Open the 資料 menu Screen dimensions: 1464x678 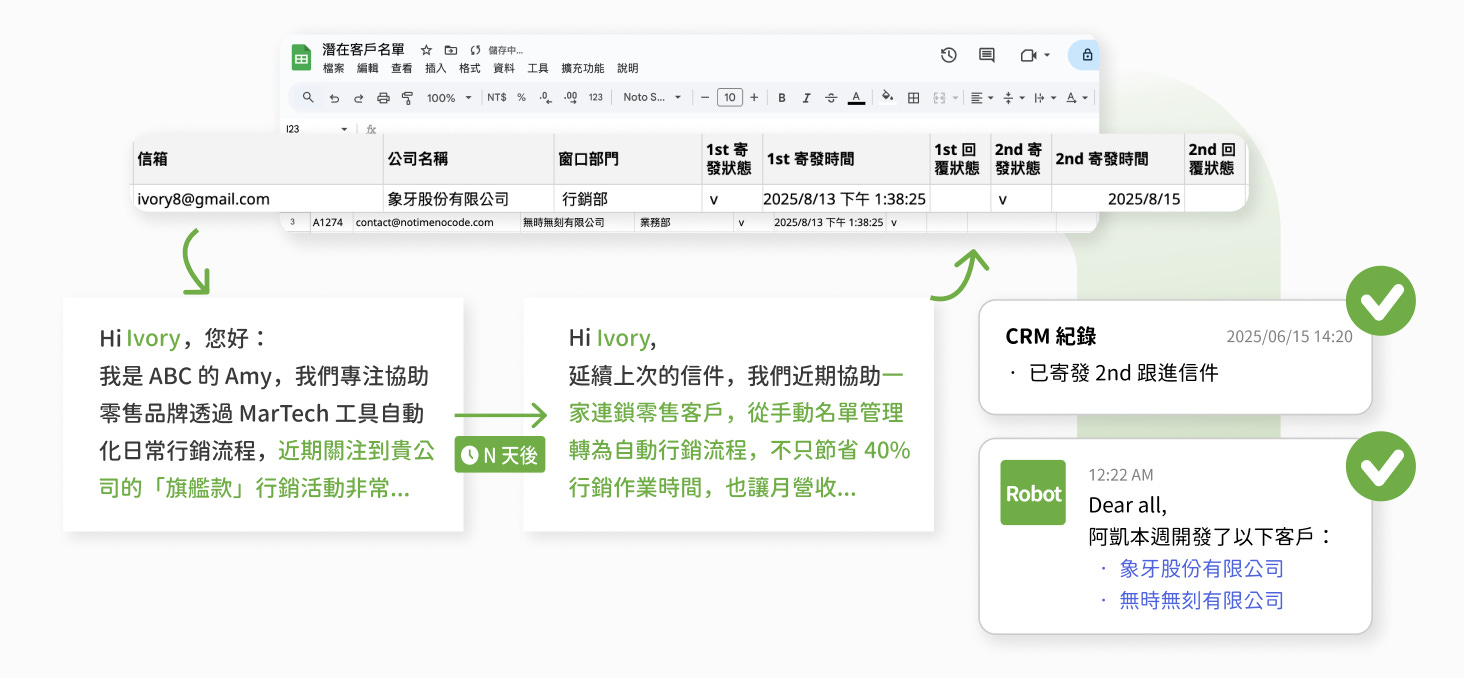pos(504,69)
